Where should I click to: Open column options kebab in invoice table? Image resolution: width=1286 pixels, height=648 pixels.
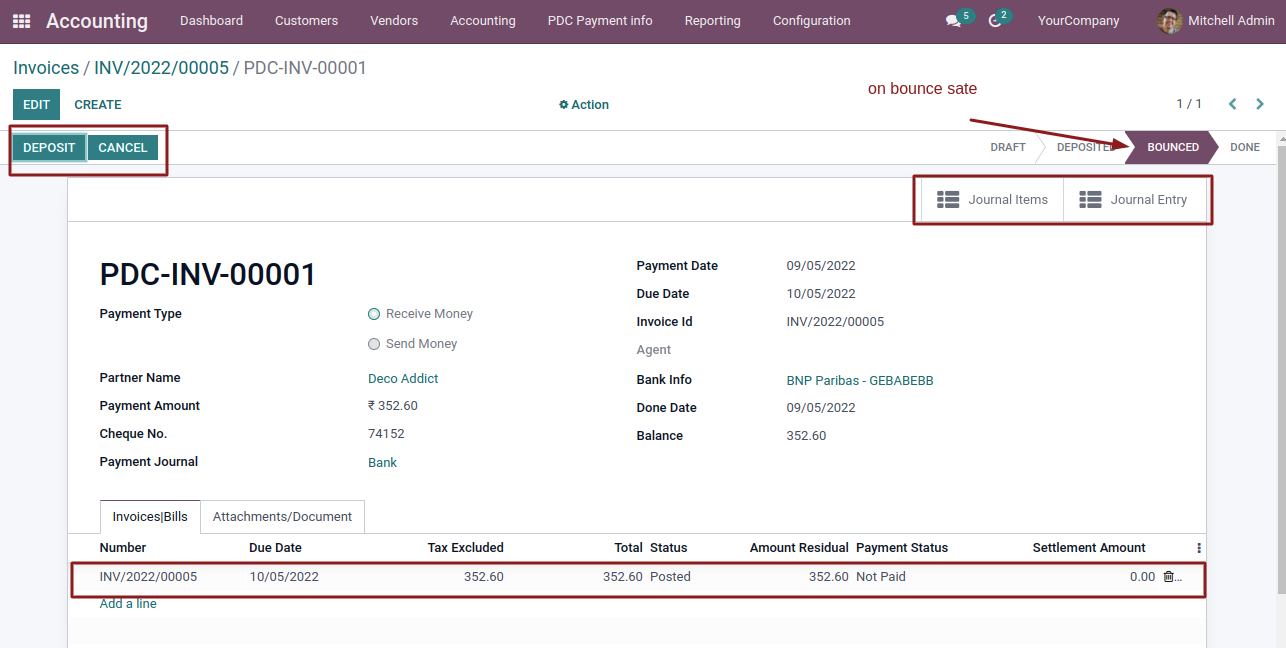(1199, 548)
